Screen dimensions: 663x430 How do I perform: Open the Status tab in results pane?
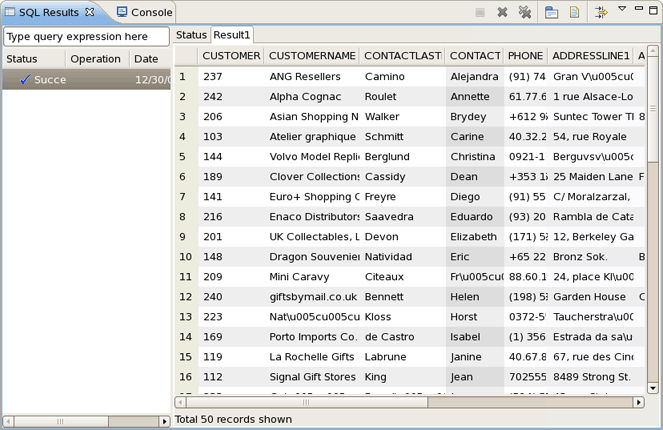[191, 35]
